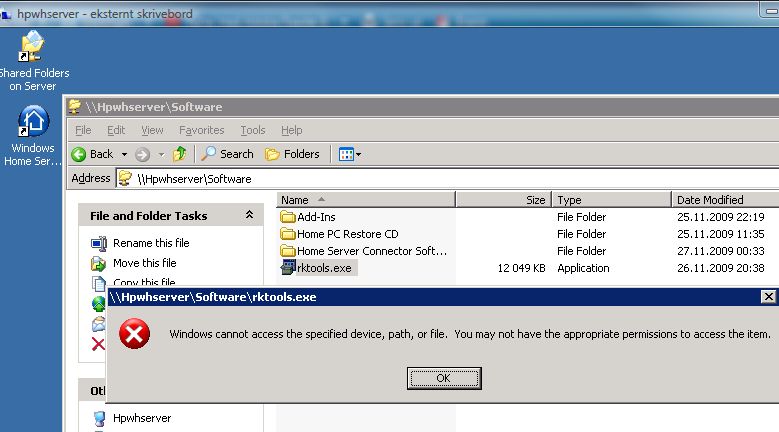The image size is (779, 432).
Task: Open the Help menu
Action: pos(292,130)
